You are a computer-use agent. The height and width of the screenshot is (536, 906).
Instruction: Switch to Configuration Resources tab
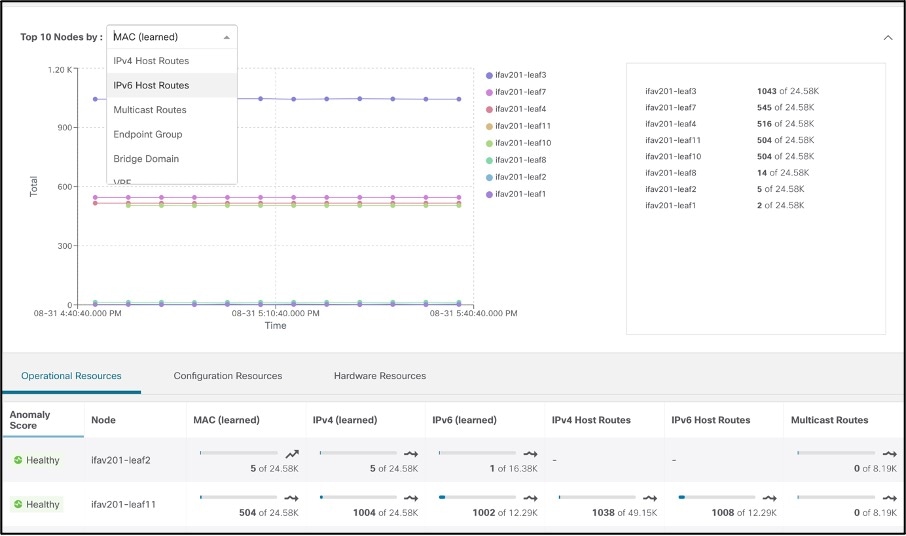[x=228, y=376]
